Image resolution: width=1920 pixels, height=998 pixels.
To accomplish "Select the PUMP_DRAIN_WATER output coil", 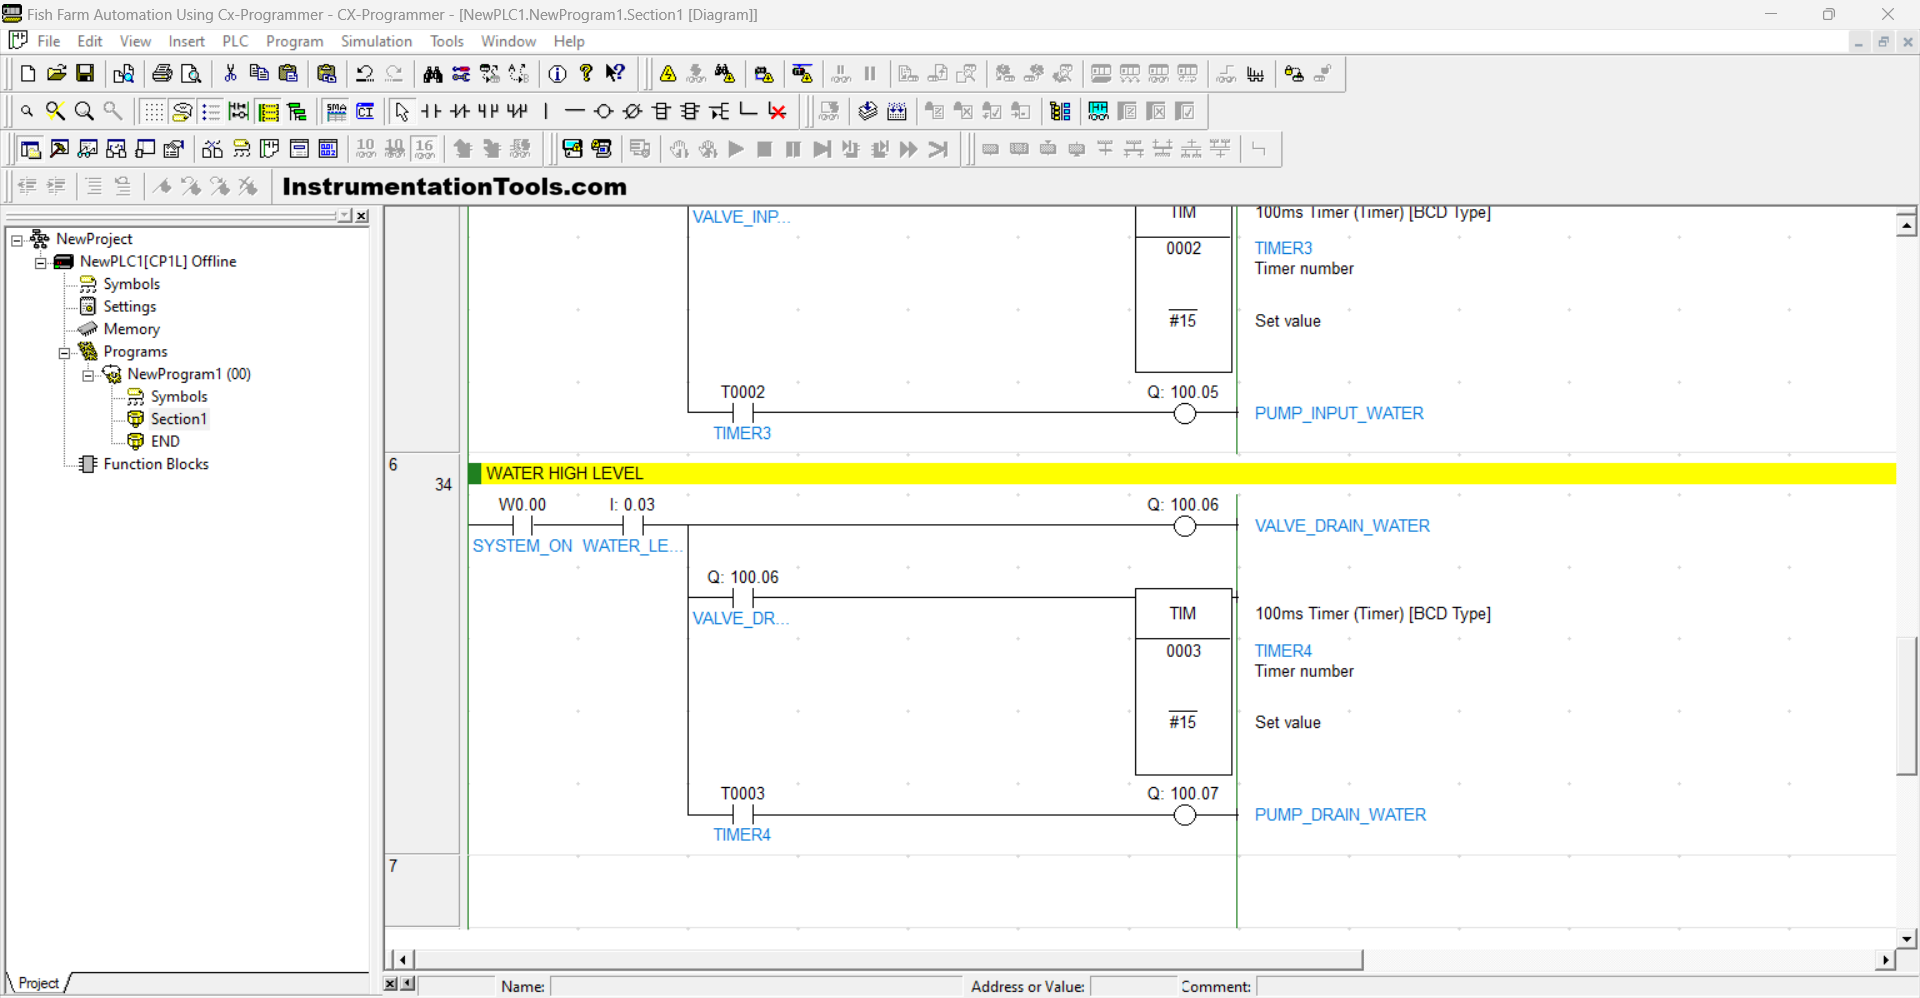I will point(1185,815).
